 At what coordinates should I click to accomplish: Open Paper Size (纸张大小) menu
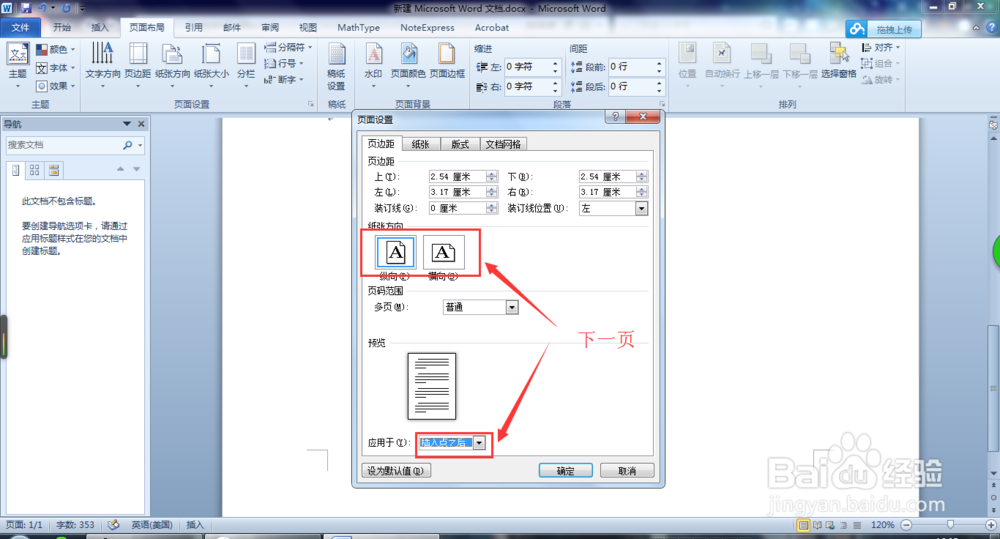click(211, 65)
